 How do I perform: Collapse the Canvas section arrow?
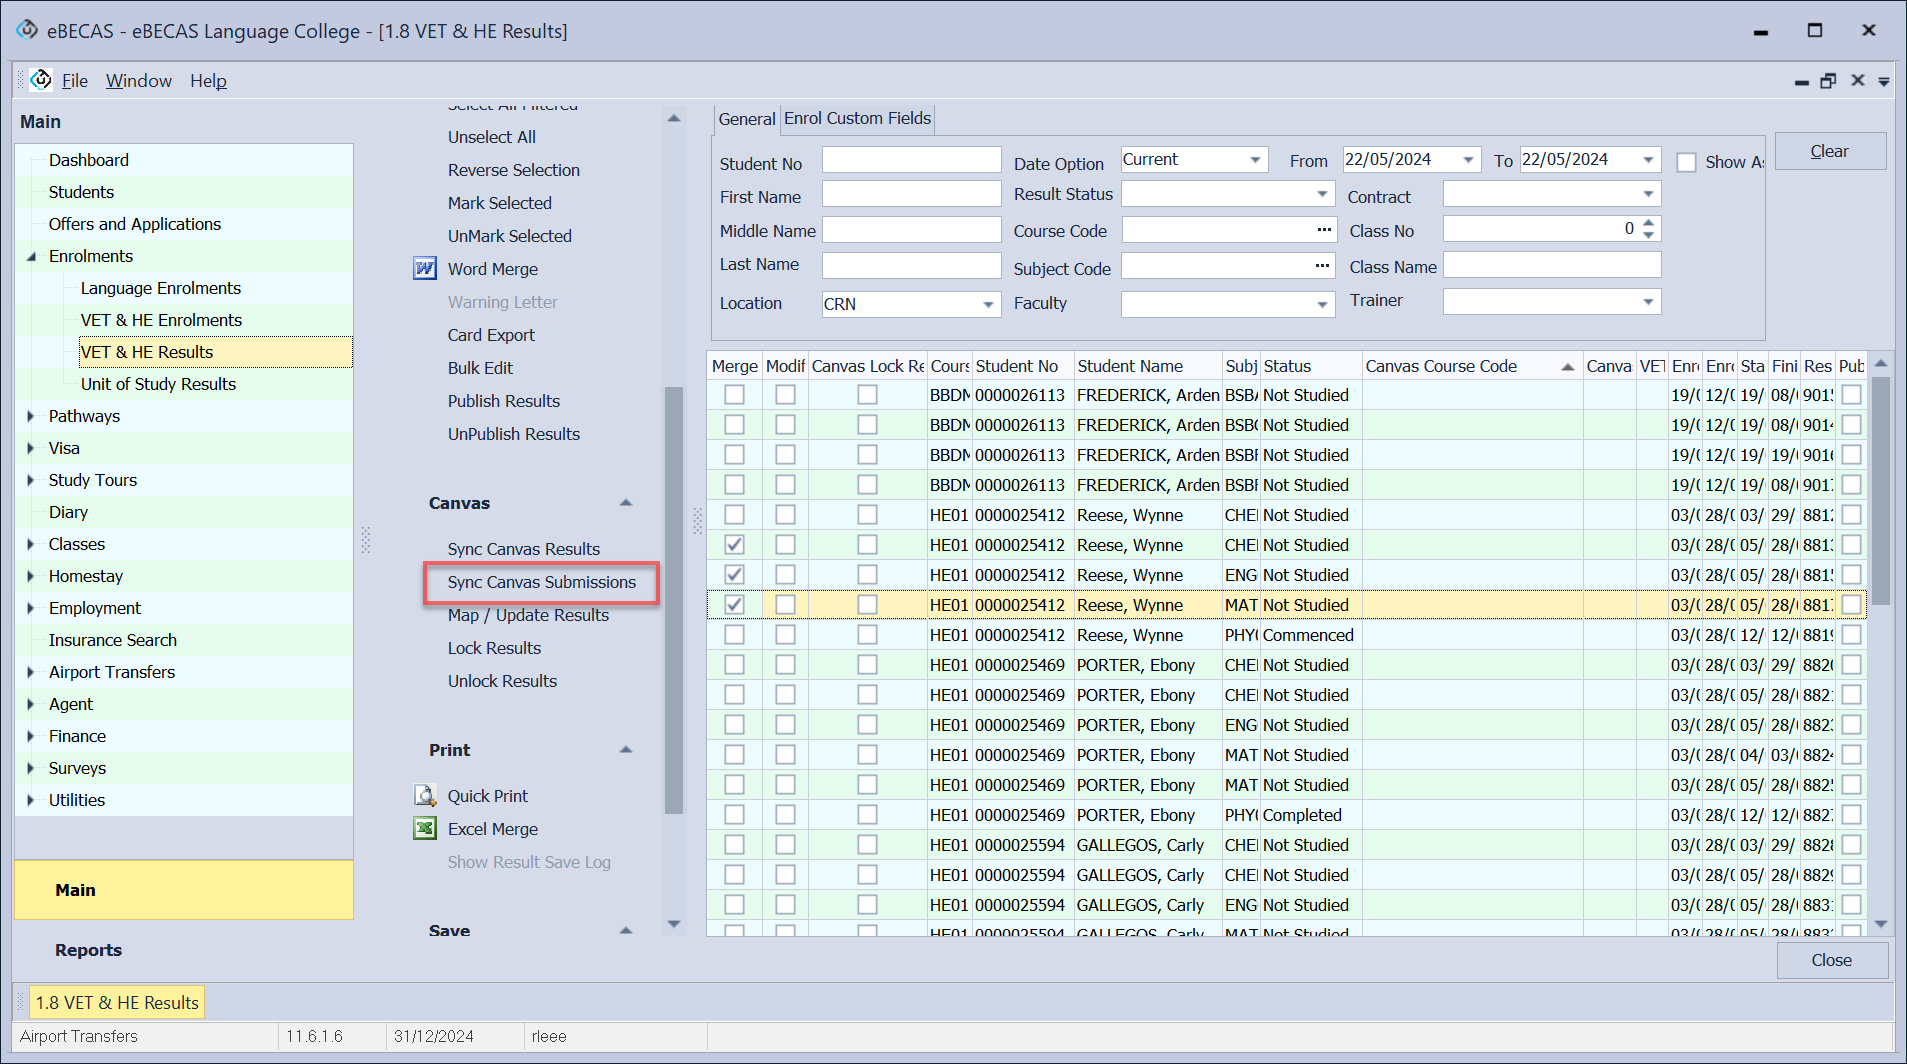point(626,503)
